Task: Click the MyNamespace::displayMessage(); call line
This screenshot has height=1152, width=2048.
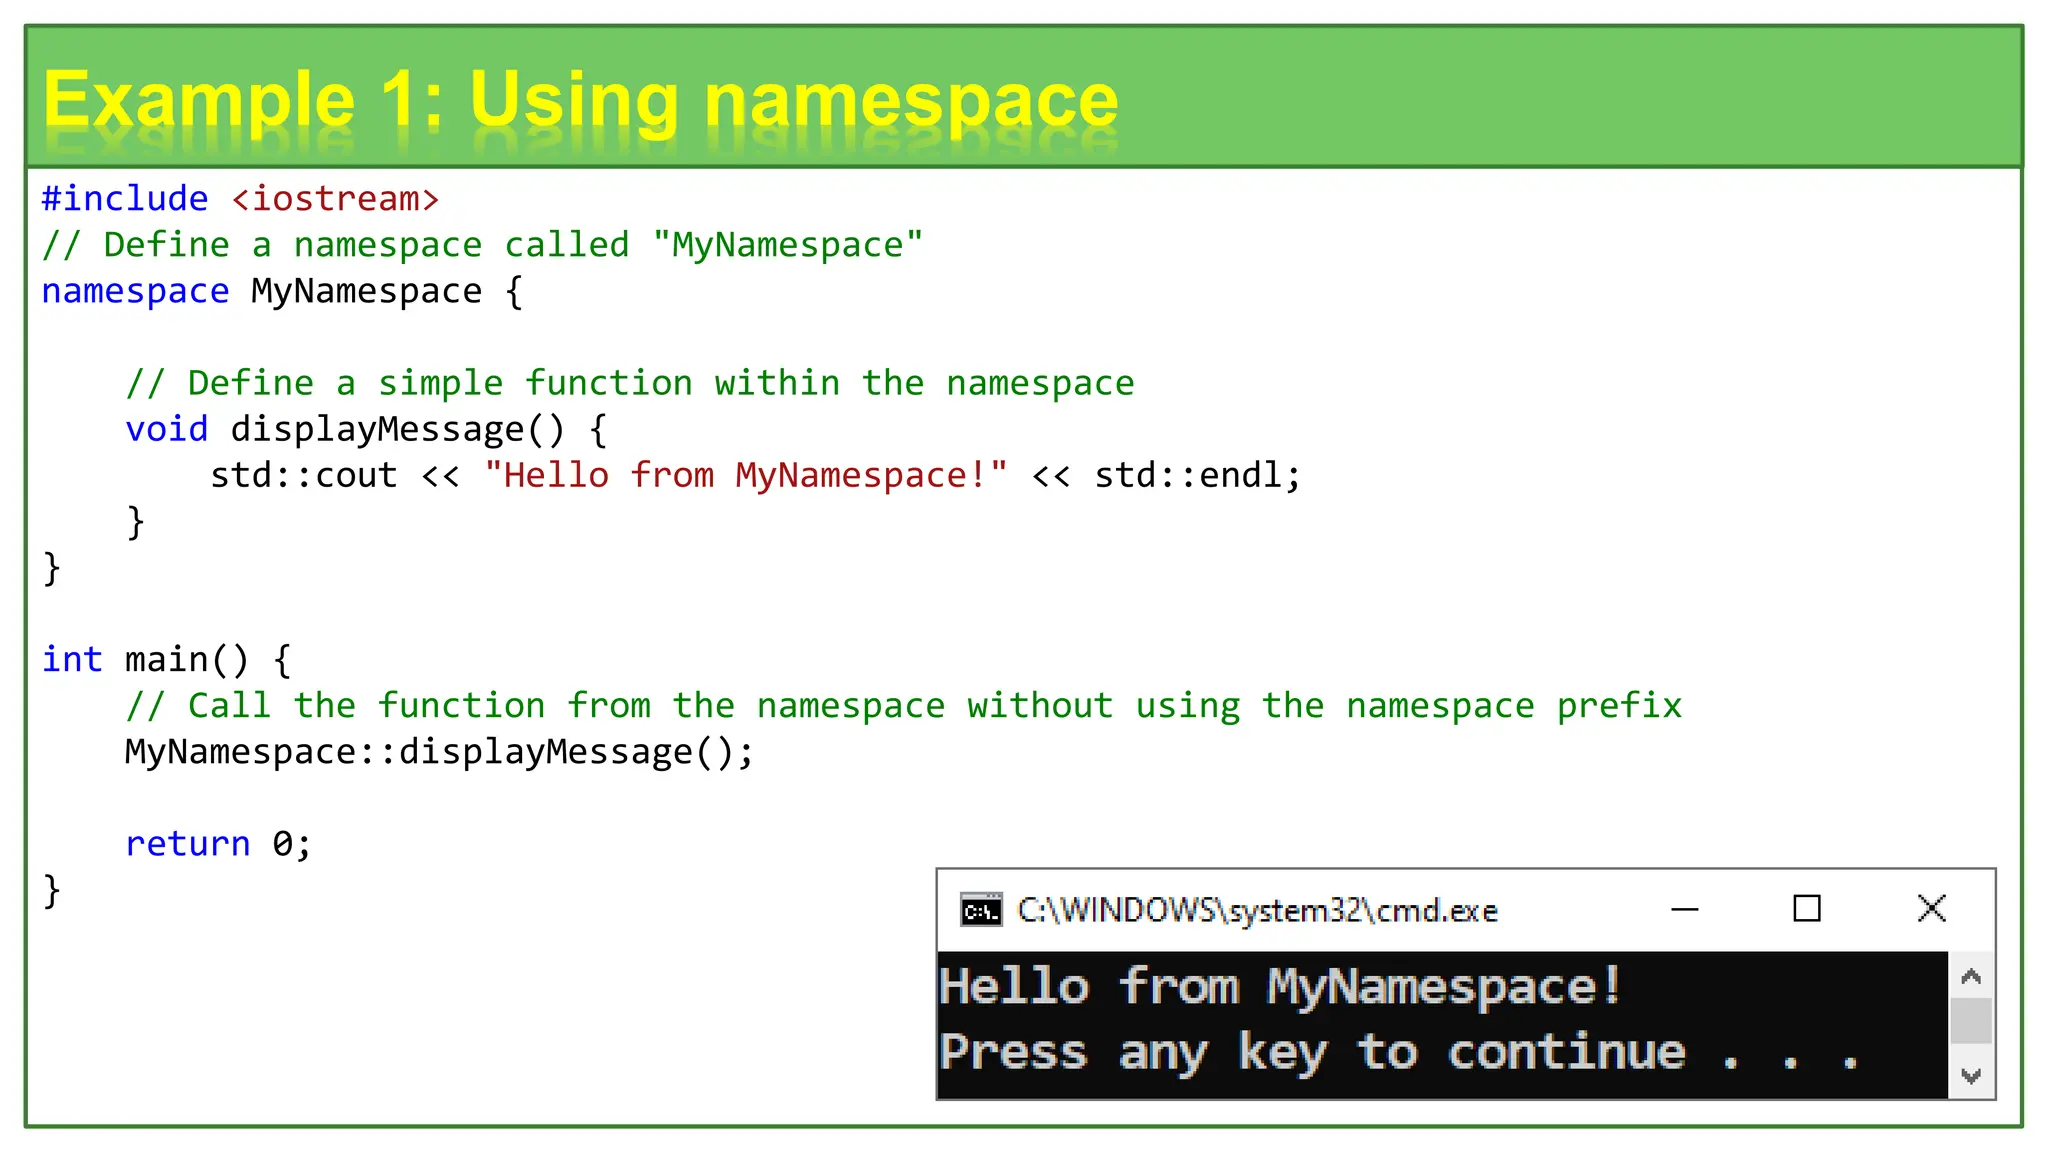Action: (439, 752)
